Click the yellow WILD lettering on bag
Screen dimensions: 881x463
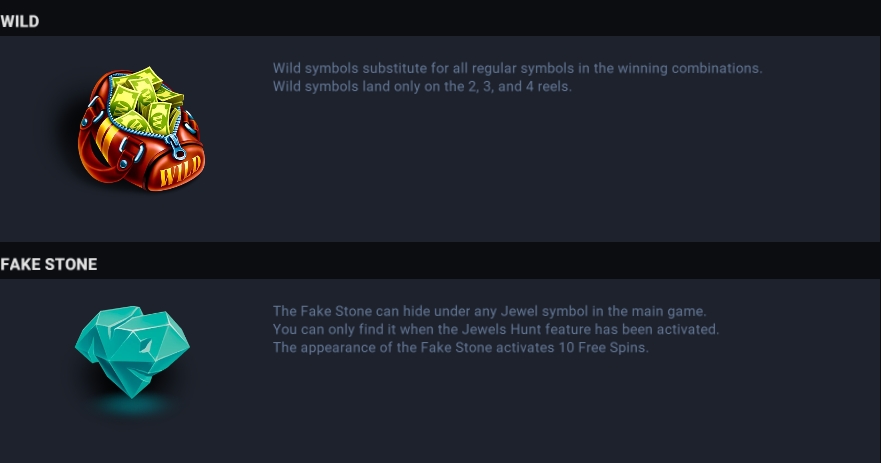(x=180, y=171)
